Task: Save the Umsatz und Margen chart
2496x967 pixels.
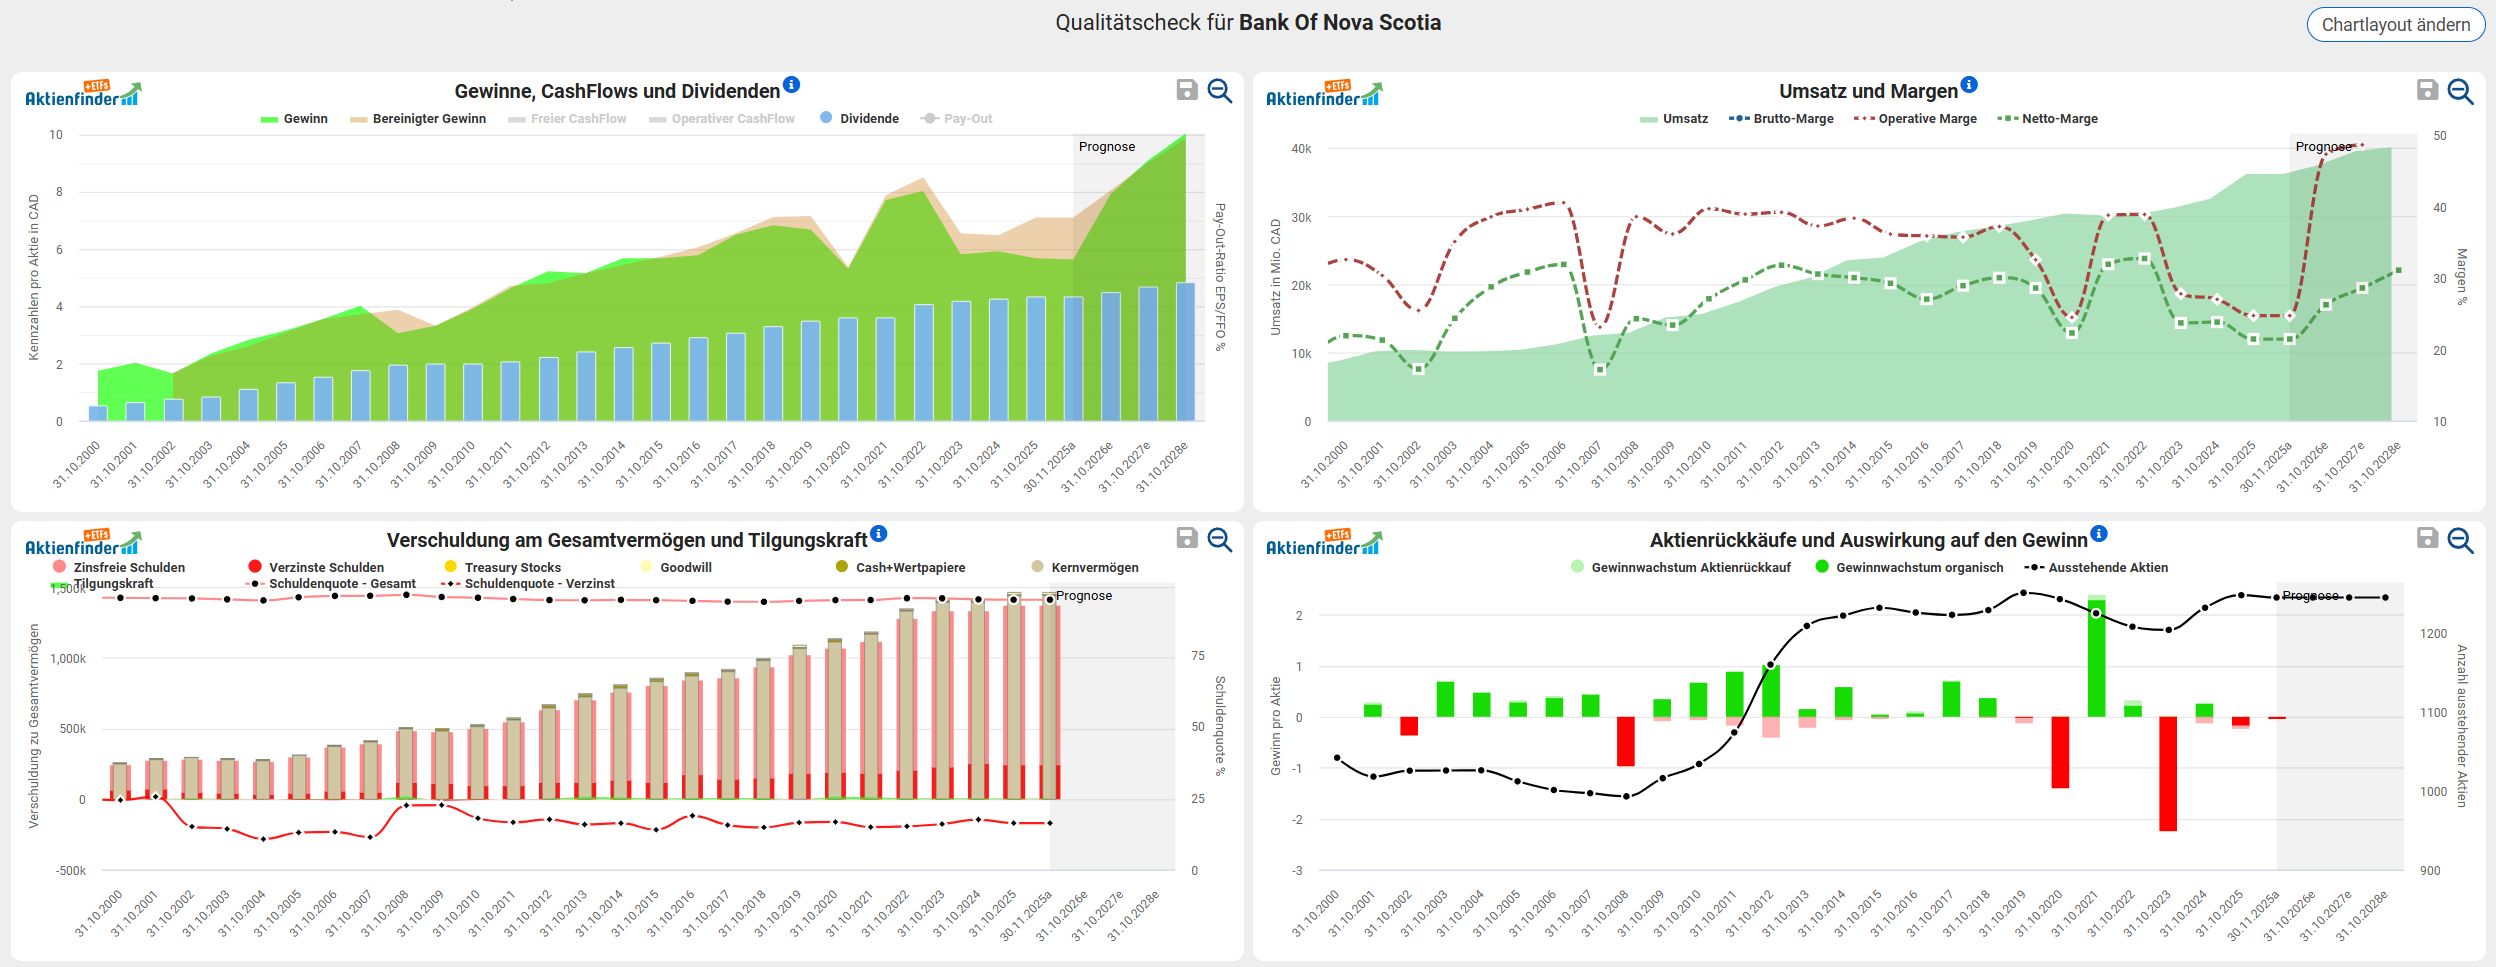Action: point(2427,90)
